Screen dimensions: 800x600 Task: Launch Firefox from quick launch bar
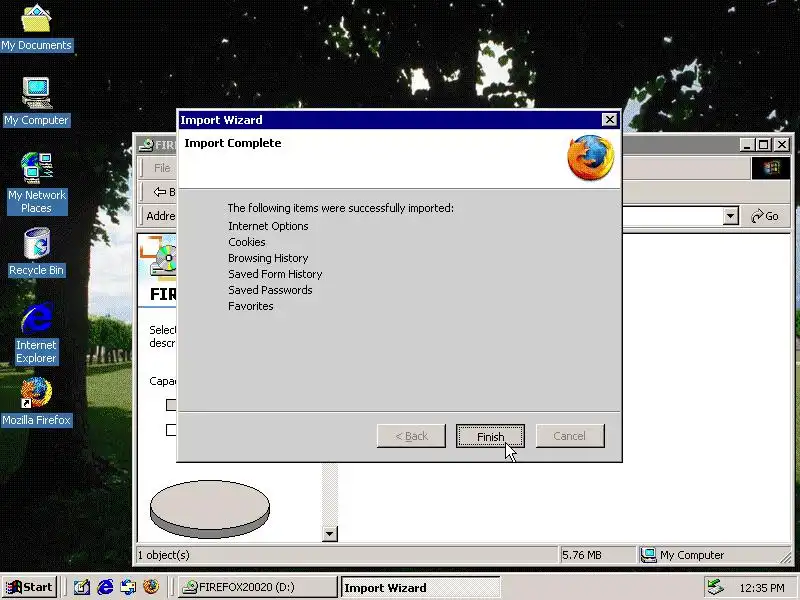pyautogui.click(x=151, y=587)
